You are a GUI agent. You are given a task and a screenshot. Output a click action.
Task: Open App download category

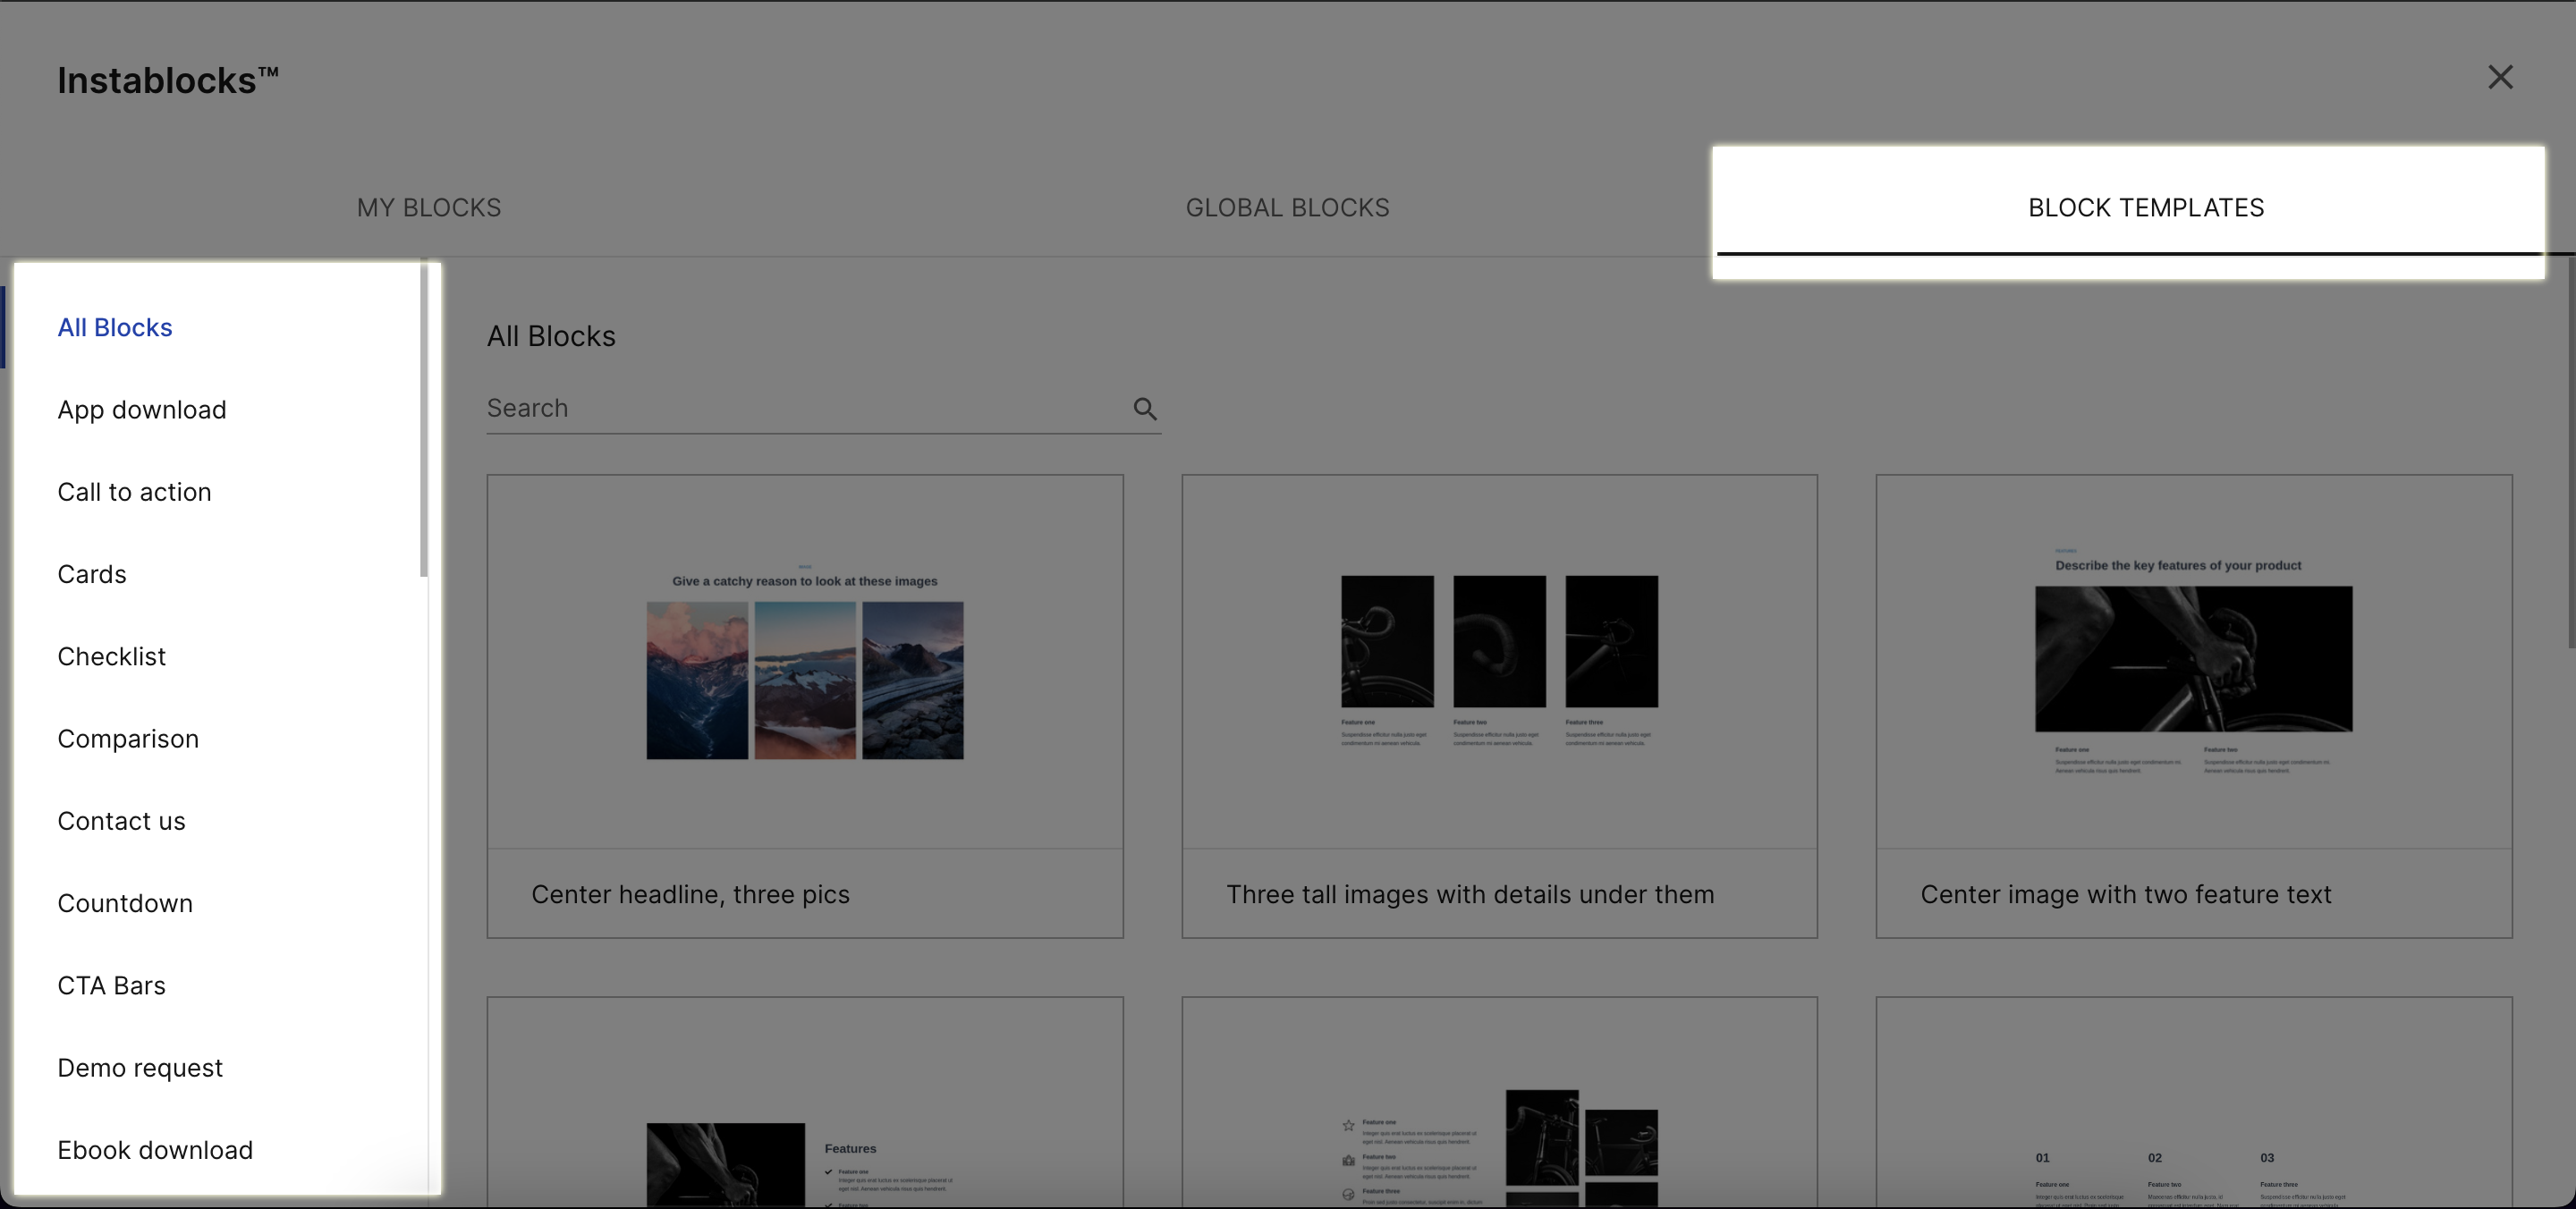pos(142,409)
